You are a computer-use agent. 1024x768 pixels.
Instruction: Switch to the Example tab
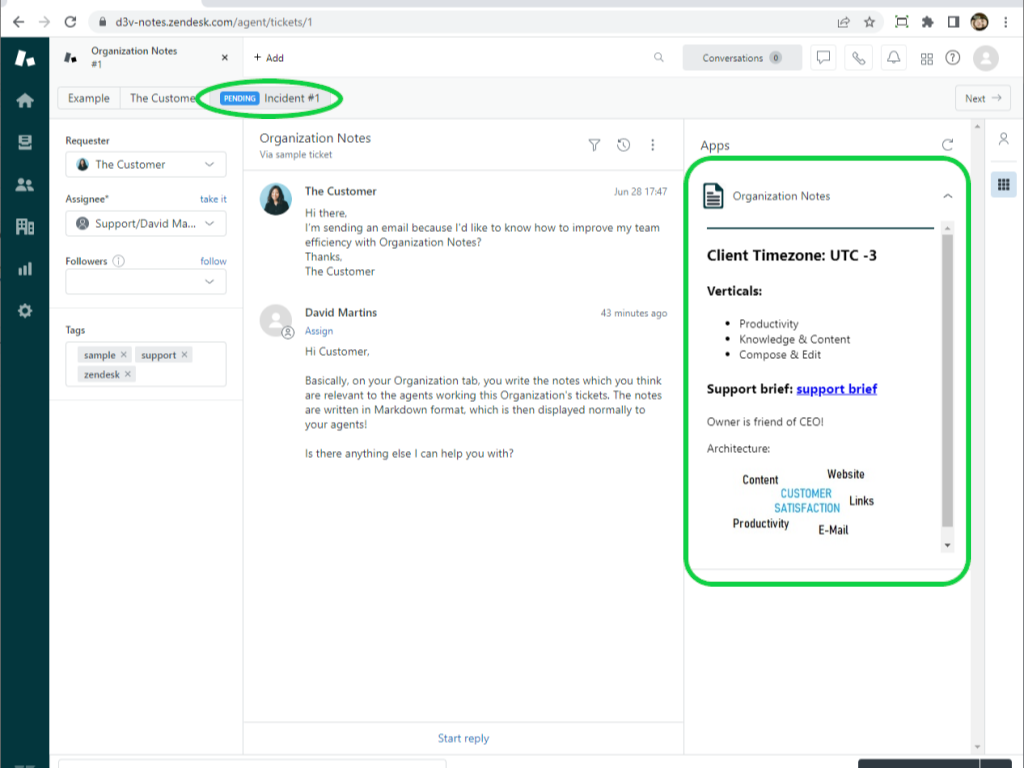point(89,98)
